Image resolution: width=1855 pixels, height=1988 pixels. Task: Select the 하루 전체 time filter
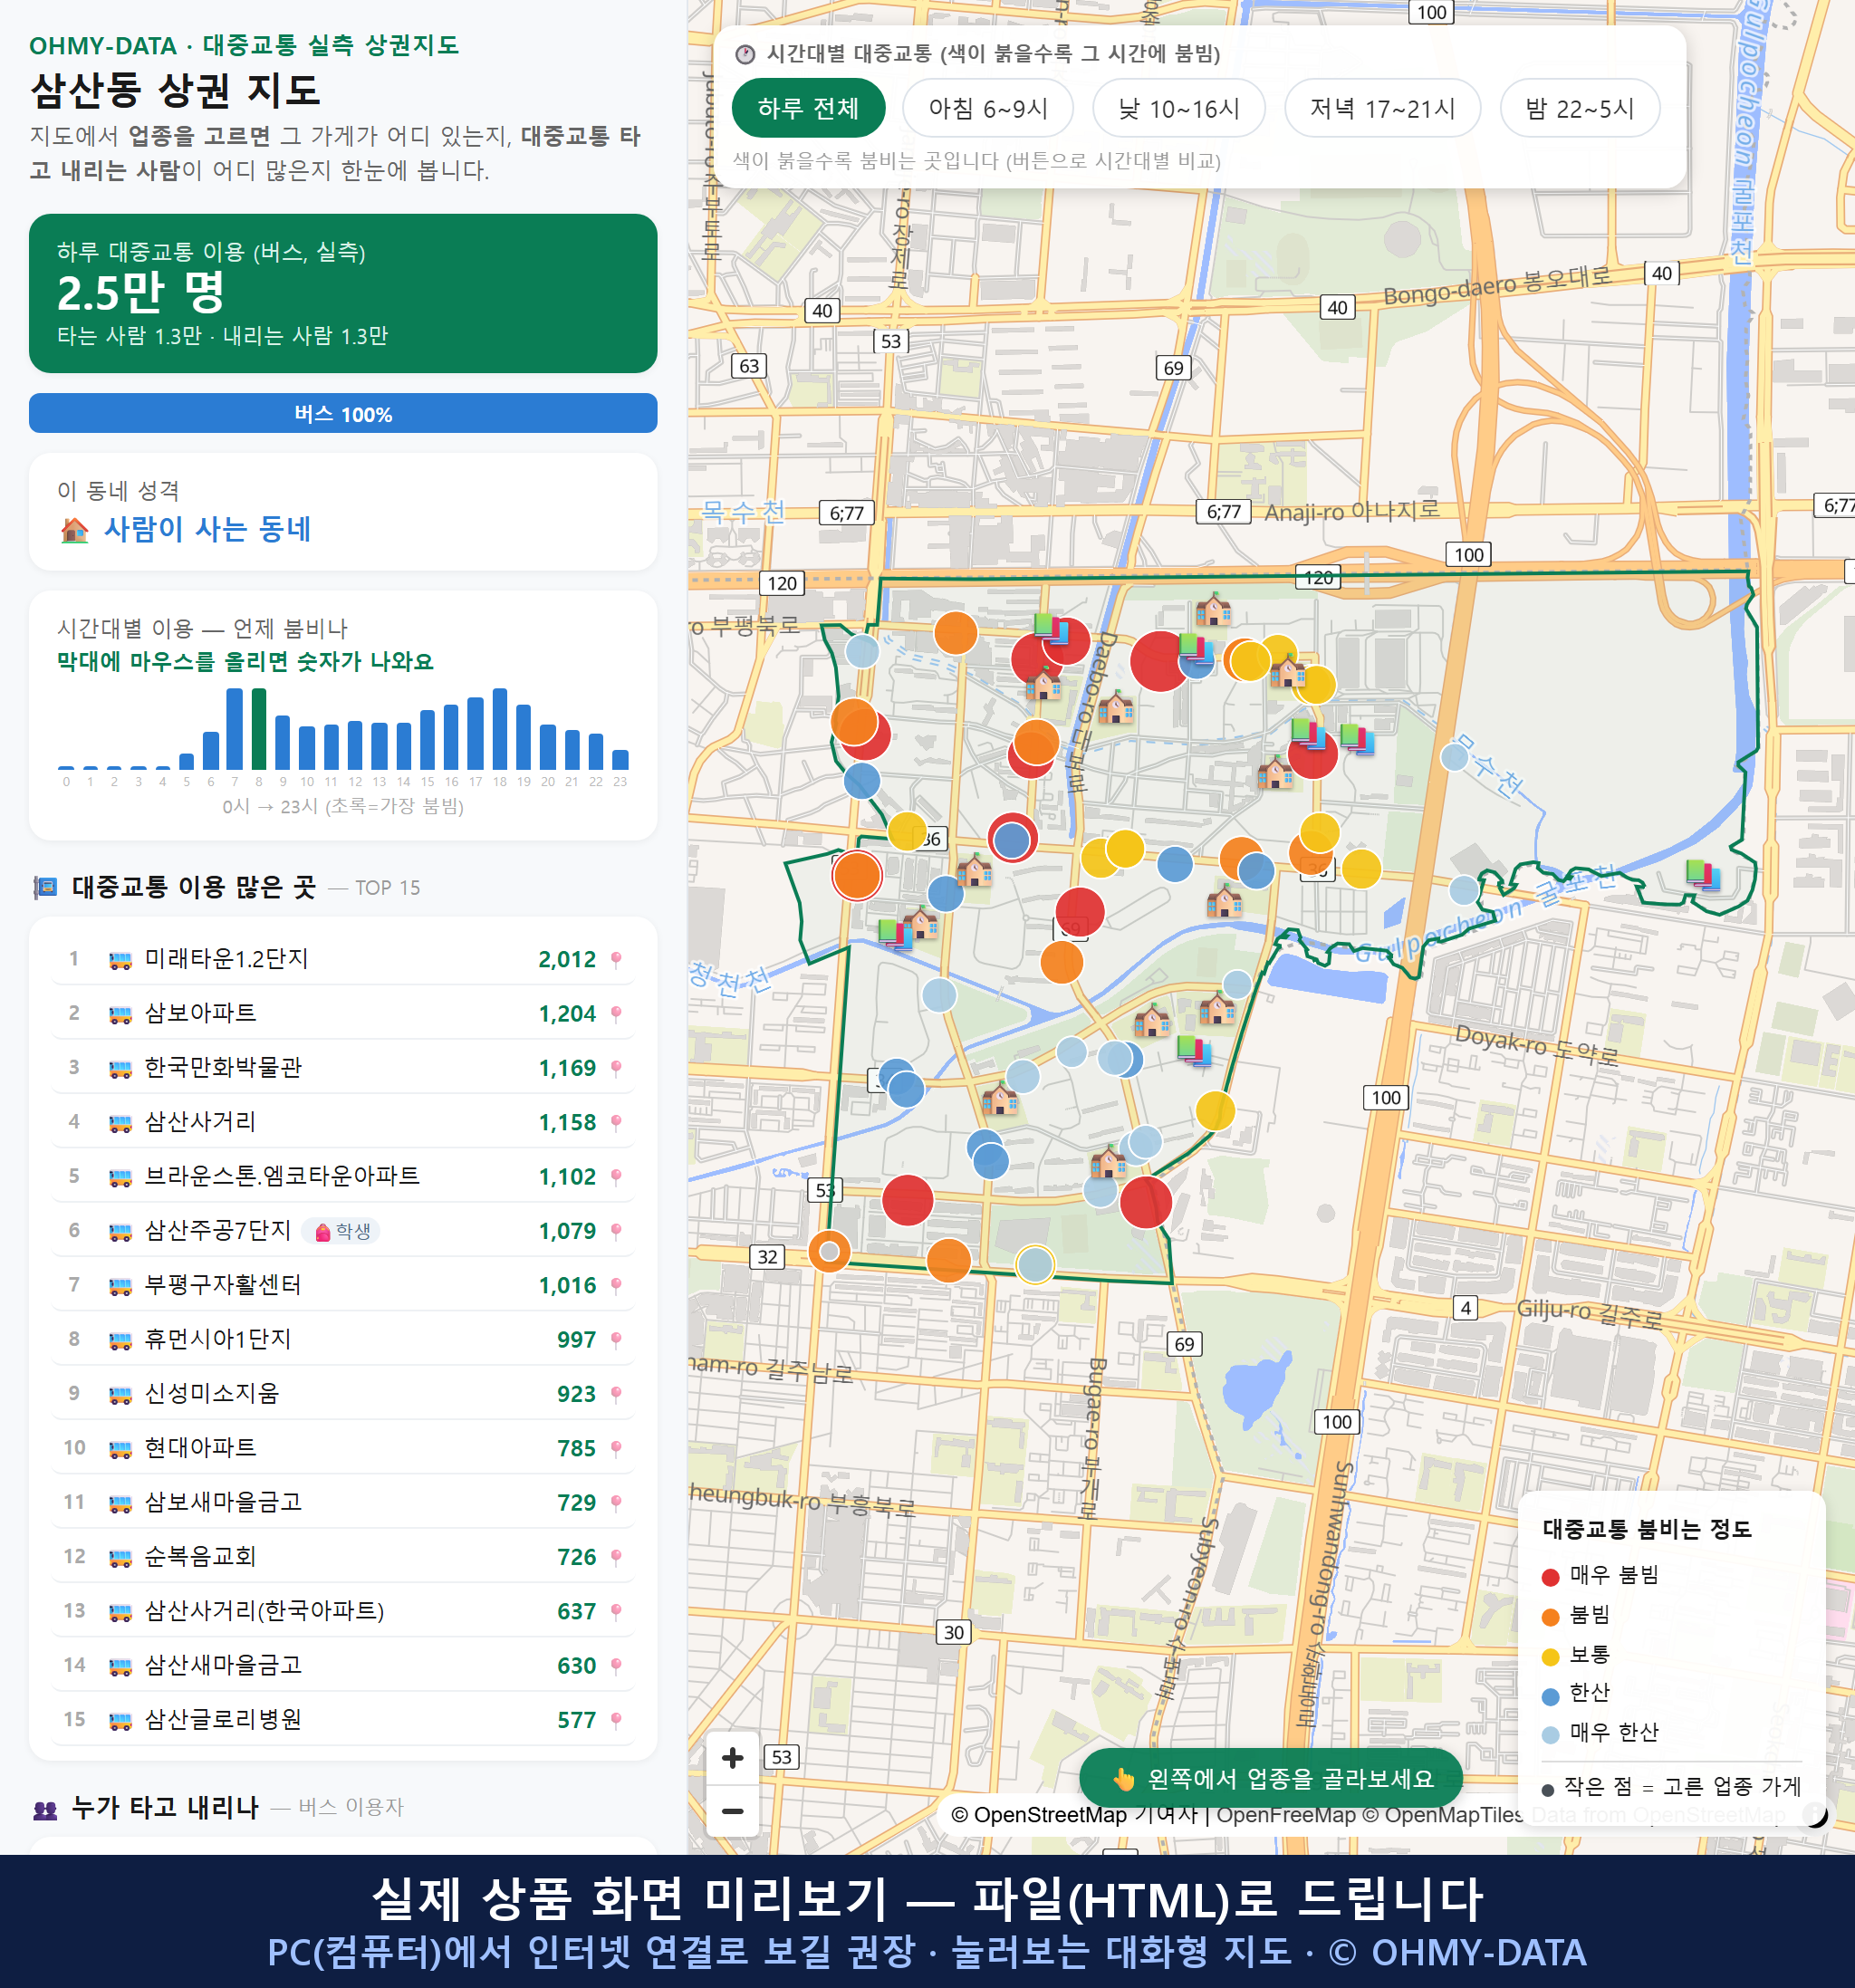point(808,108)
